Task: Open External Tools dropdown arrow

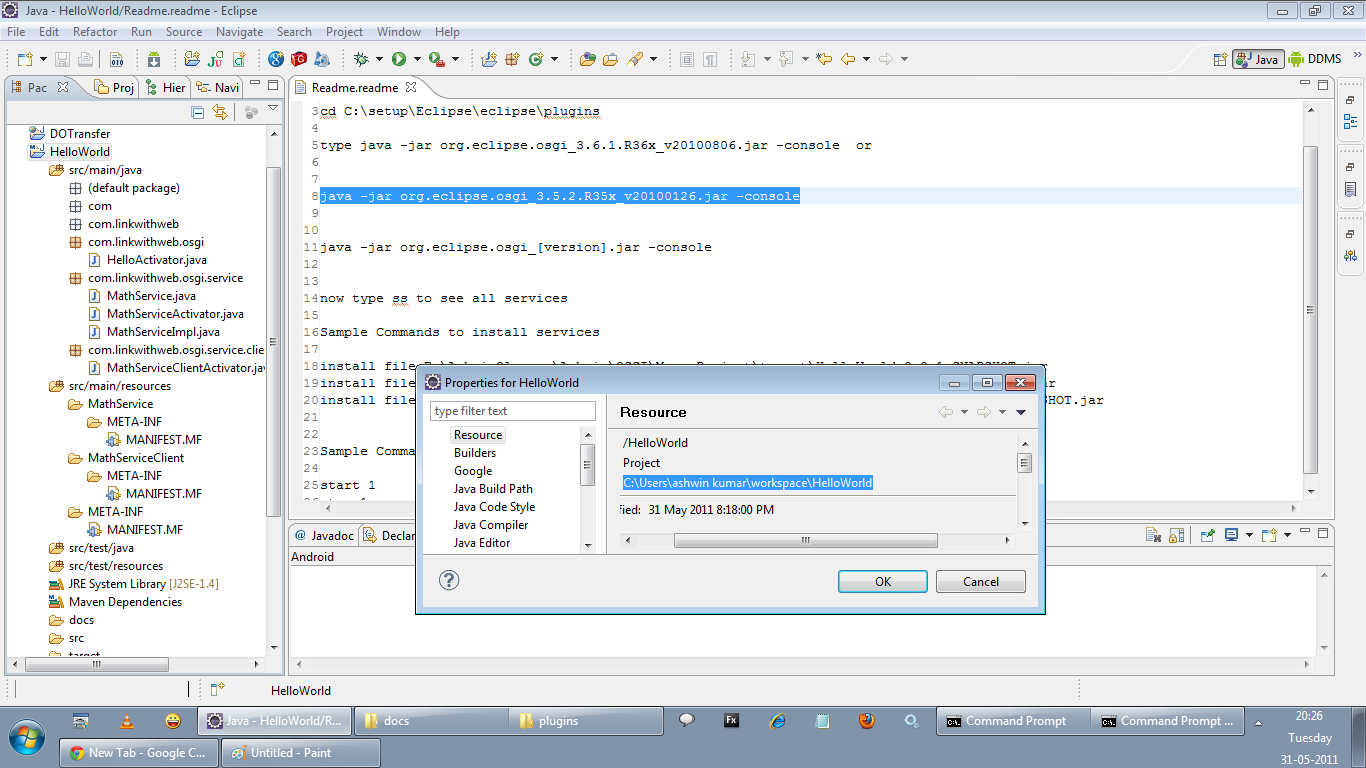Action: [455, 59]
